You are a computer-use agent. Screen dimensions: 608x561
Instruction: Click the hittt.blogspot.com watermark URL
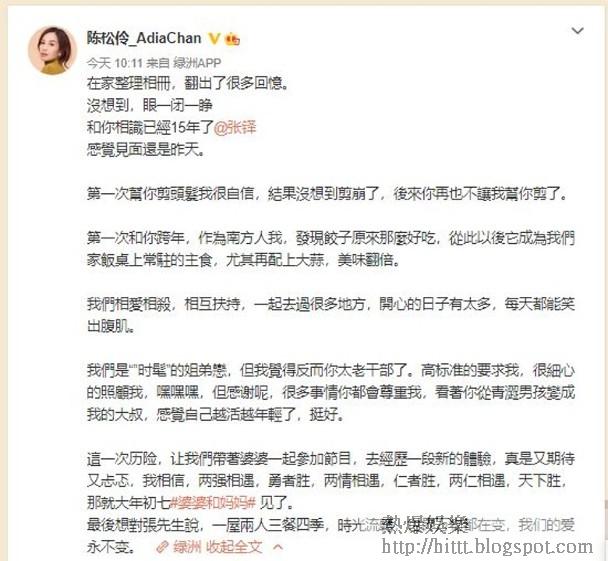click(x=487, y=547)
